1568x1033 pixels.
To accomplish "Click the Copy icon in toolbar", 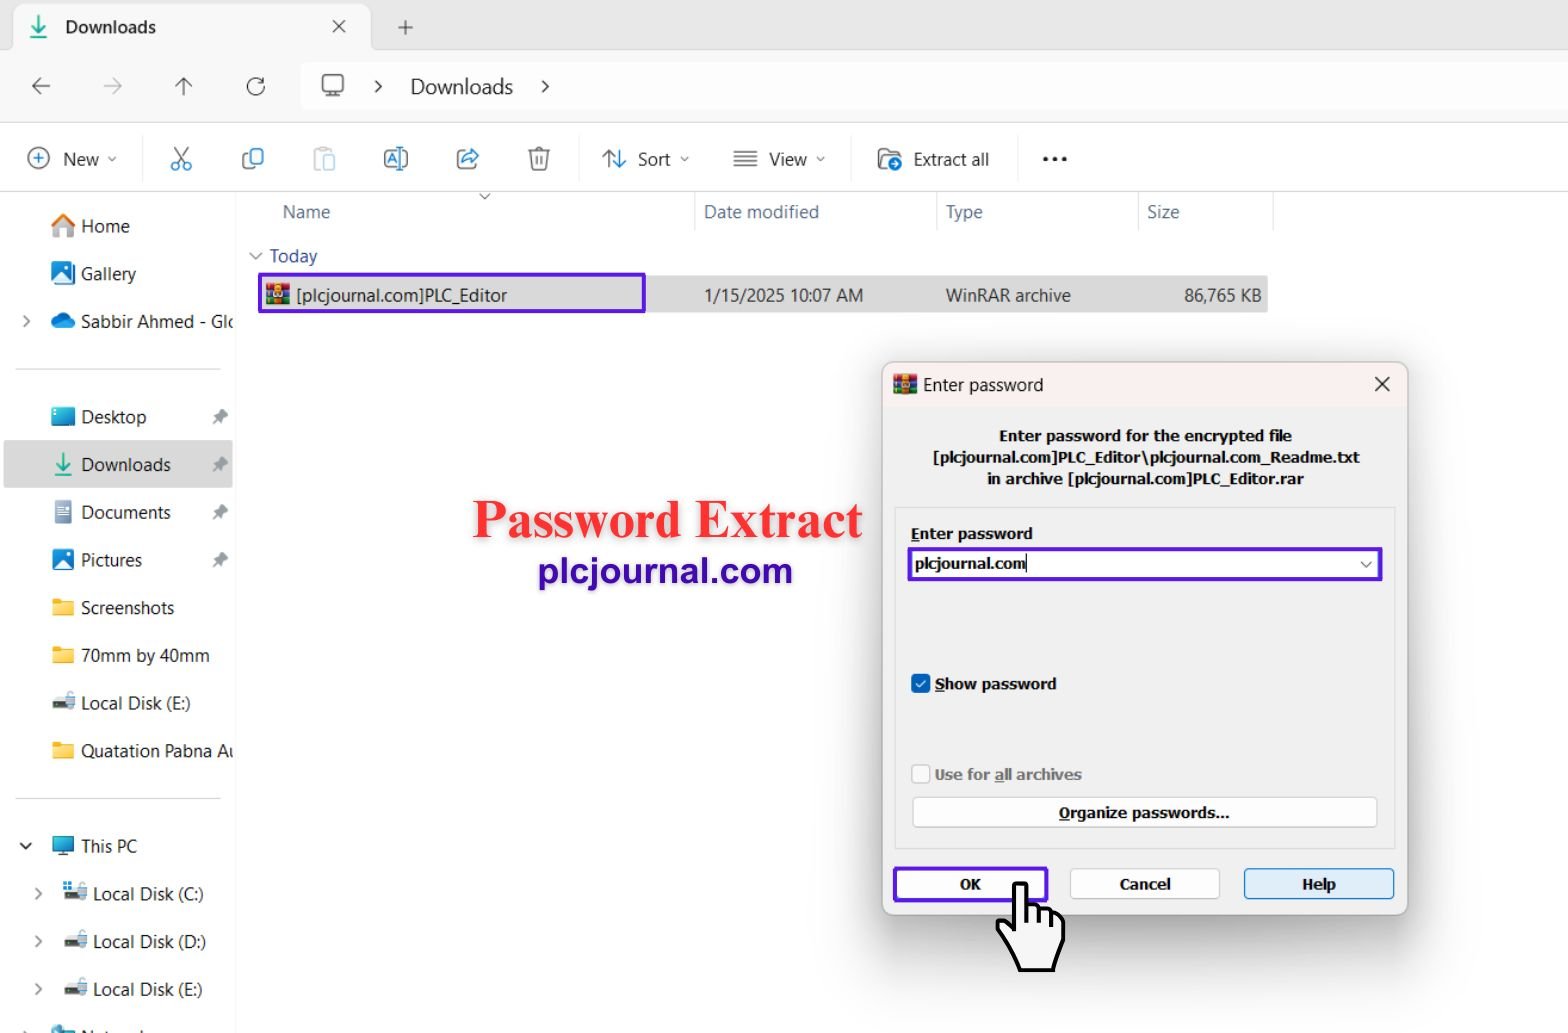I will 253,159.
